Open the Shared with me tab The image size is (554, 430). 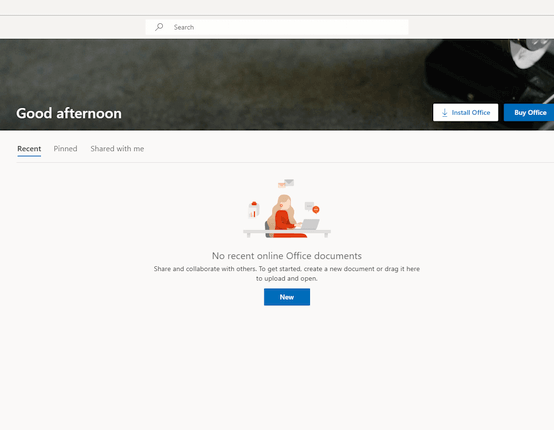tap(117, 149)
